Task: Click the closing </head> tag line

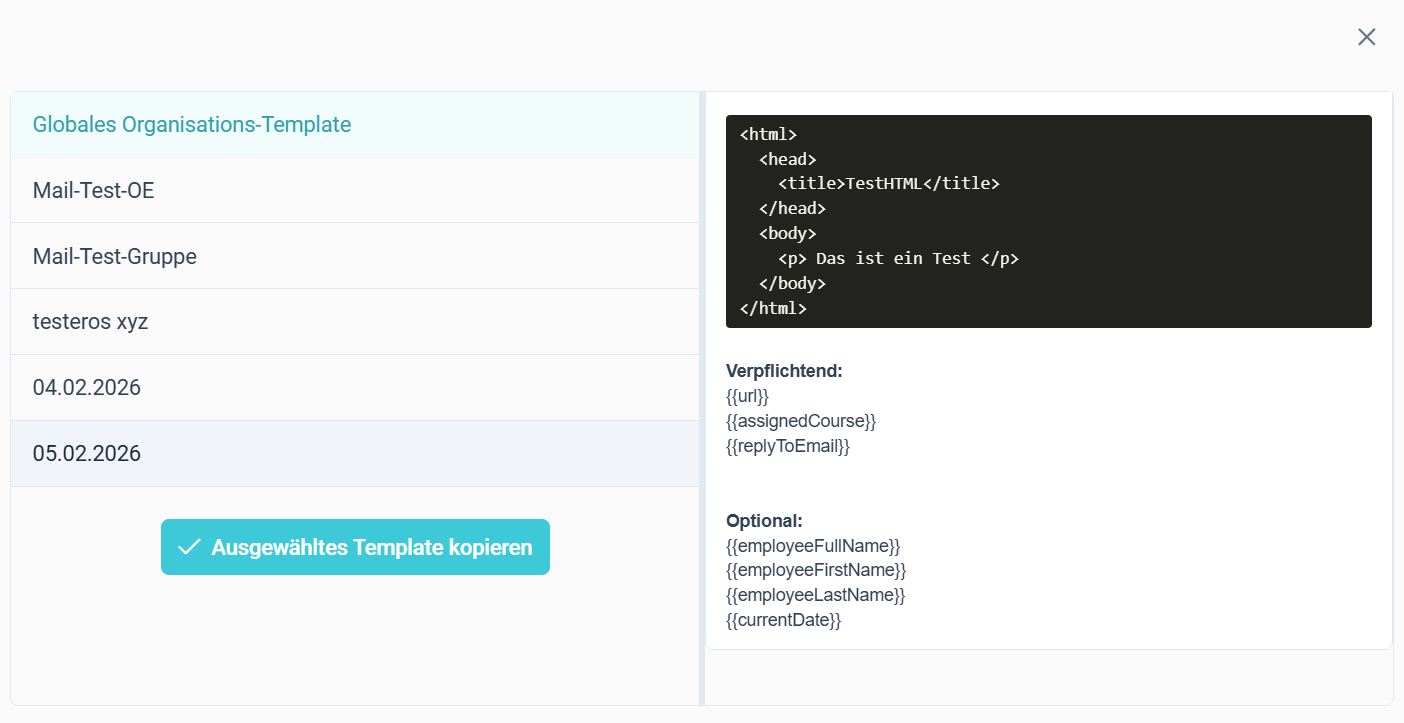Action: click(x=792, y=209)
